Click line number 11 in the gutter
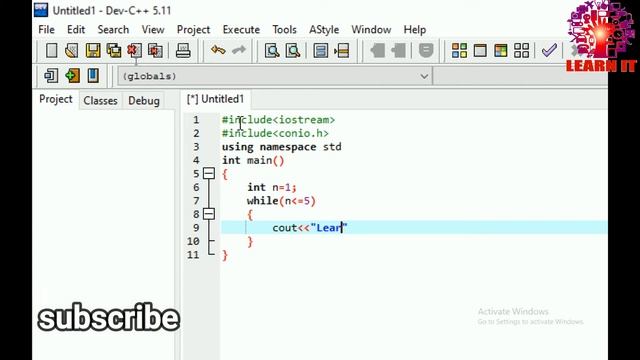The width and height of the screenshot is (640, 360). (193, 255)
